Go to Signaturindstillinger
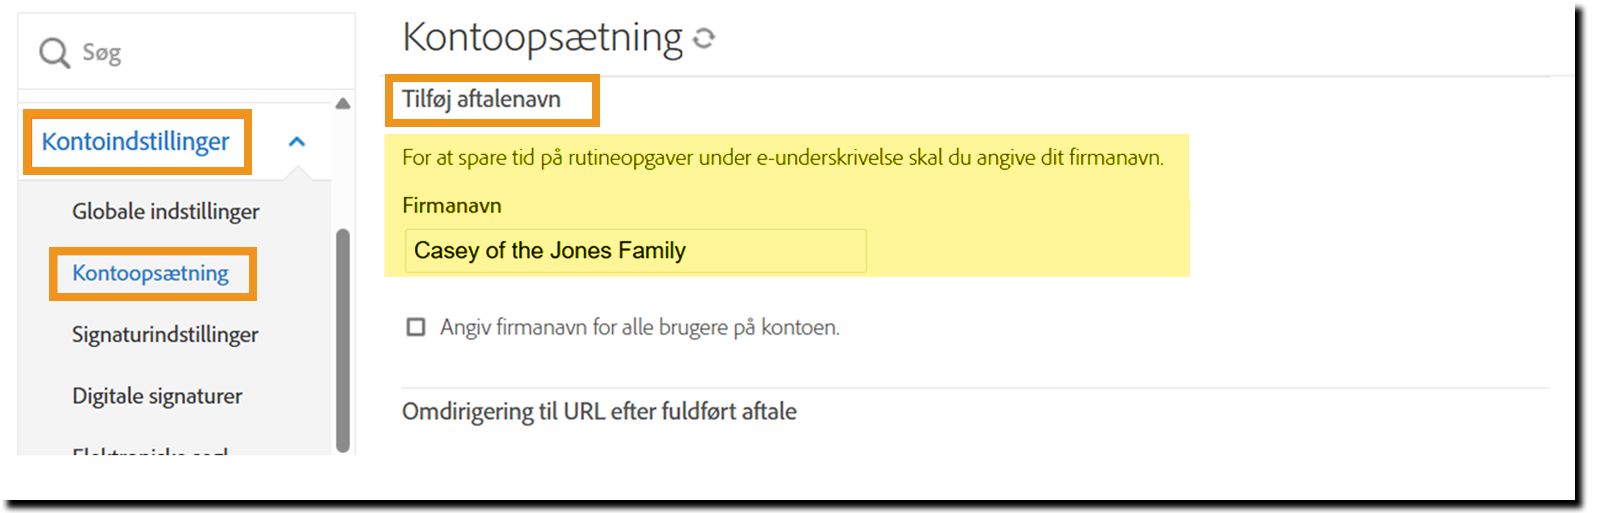The image size is (1616, 513). click(x=165, y=335)
